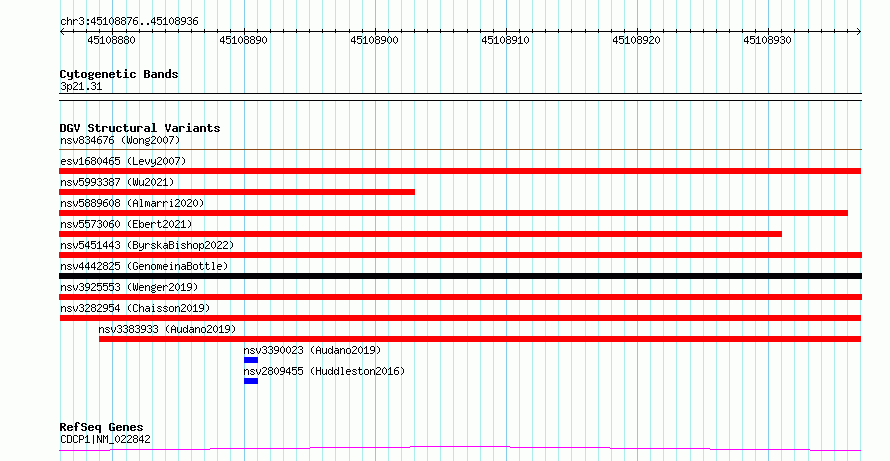Click the left arrow of the ruler
Image resolution: width=890 pixels, height=461 pixels.
tap(62, 32)
